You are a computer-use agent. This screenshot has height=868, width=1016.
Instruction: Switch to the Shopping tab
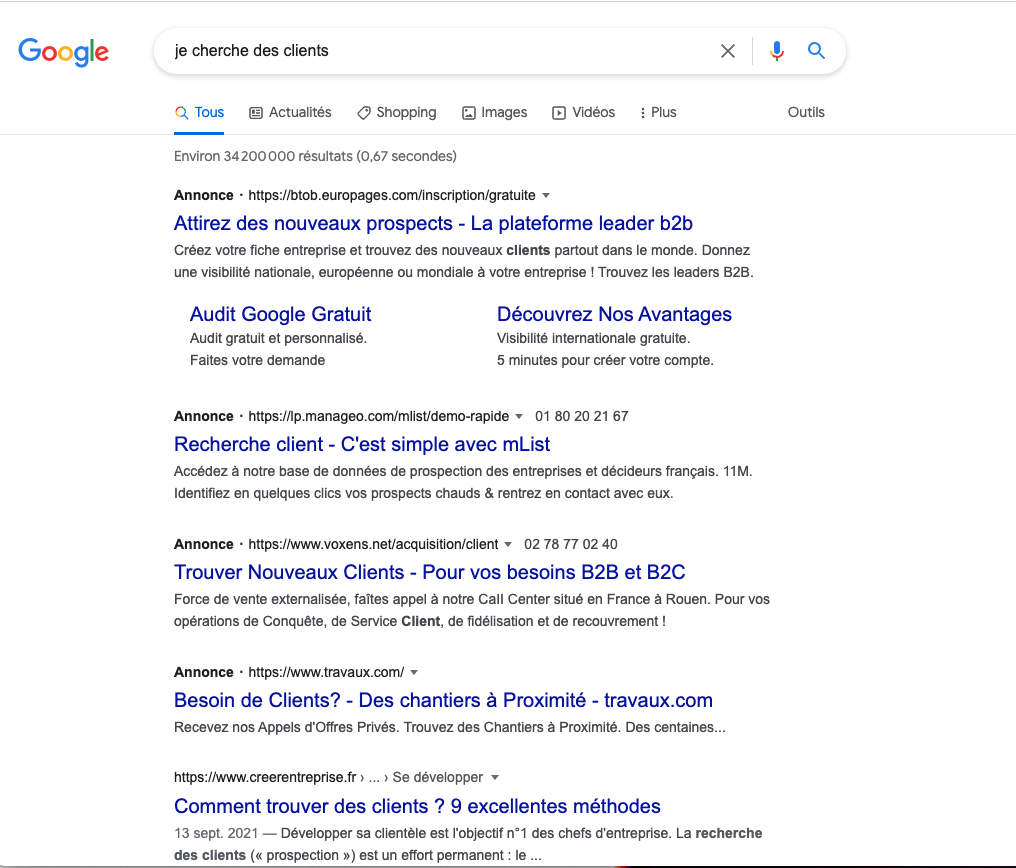tap(397, 113)
